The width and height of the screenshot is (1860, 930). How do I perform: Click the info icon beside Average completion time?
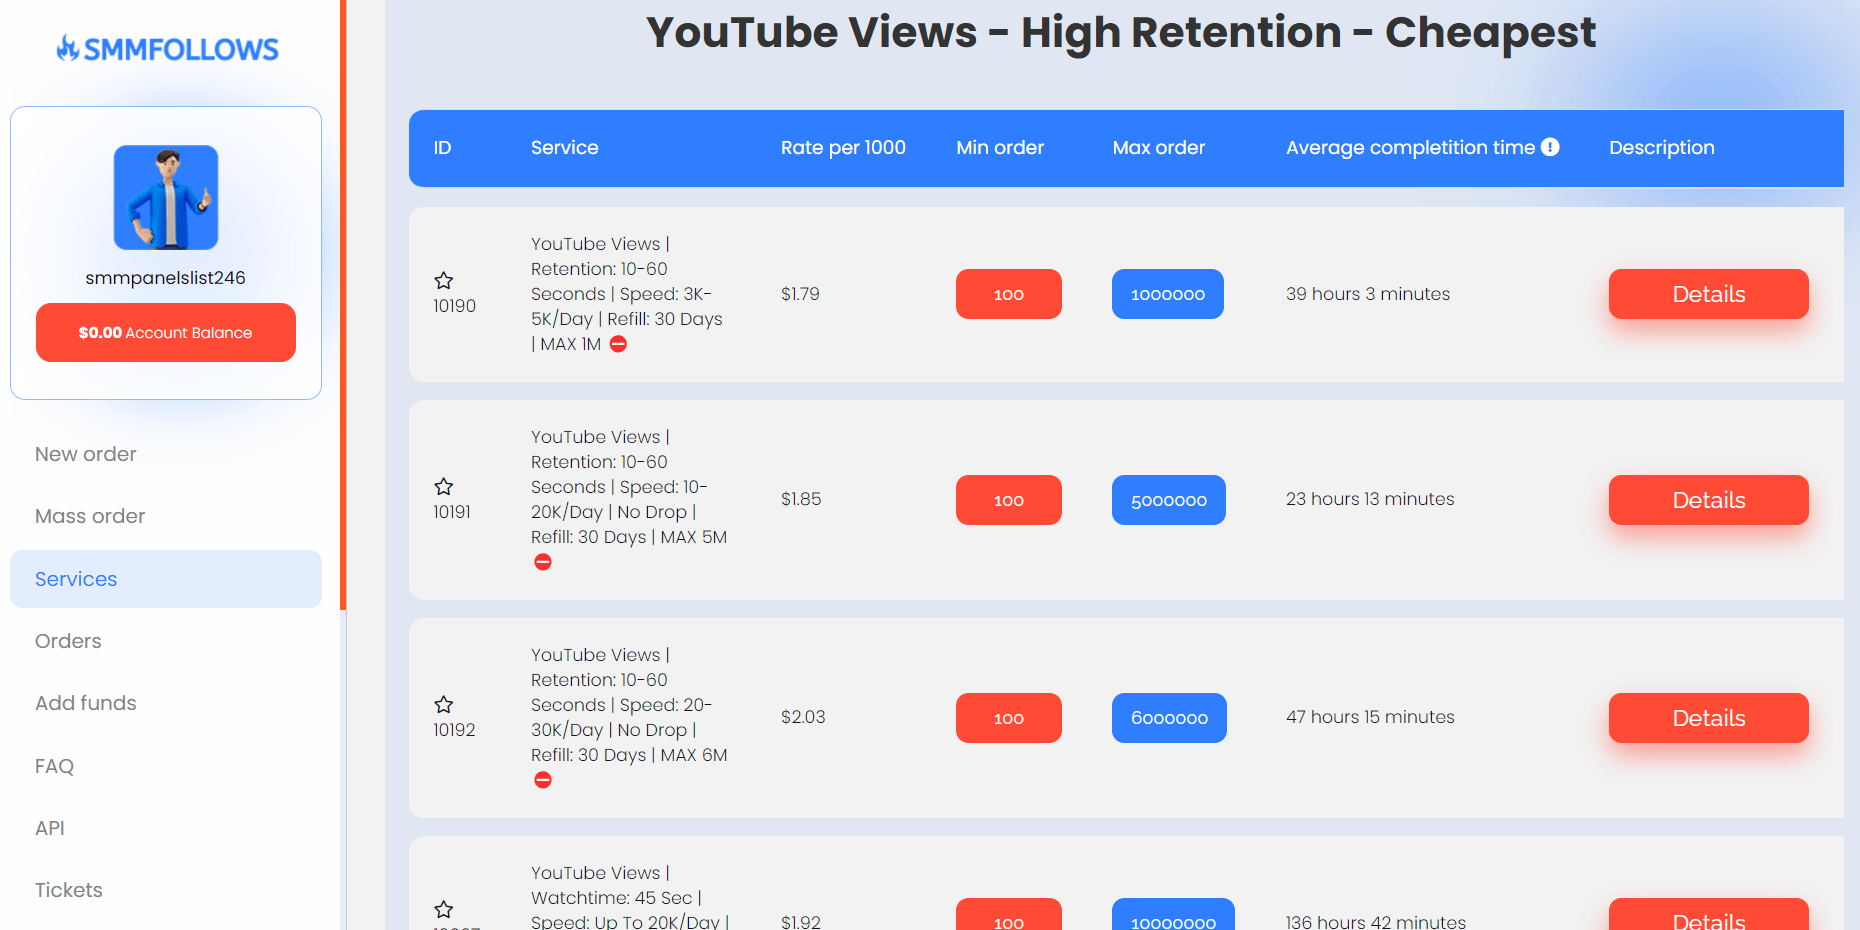click(x=1550, y=147)
